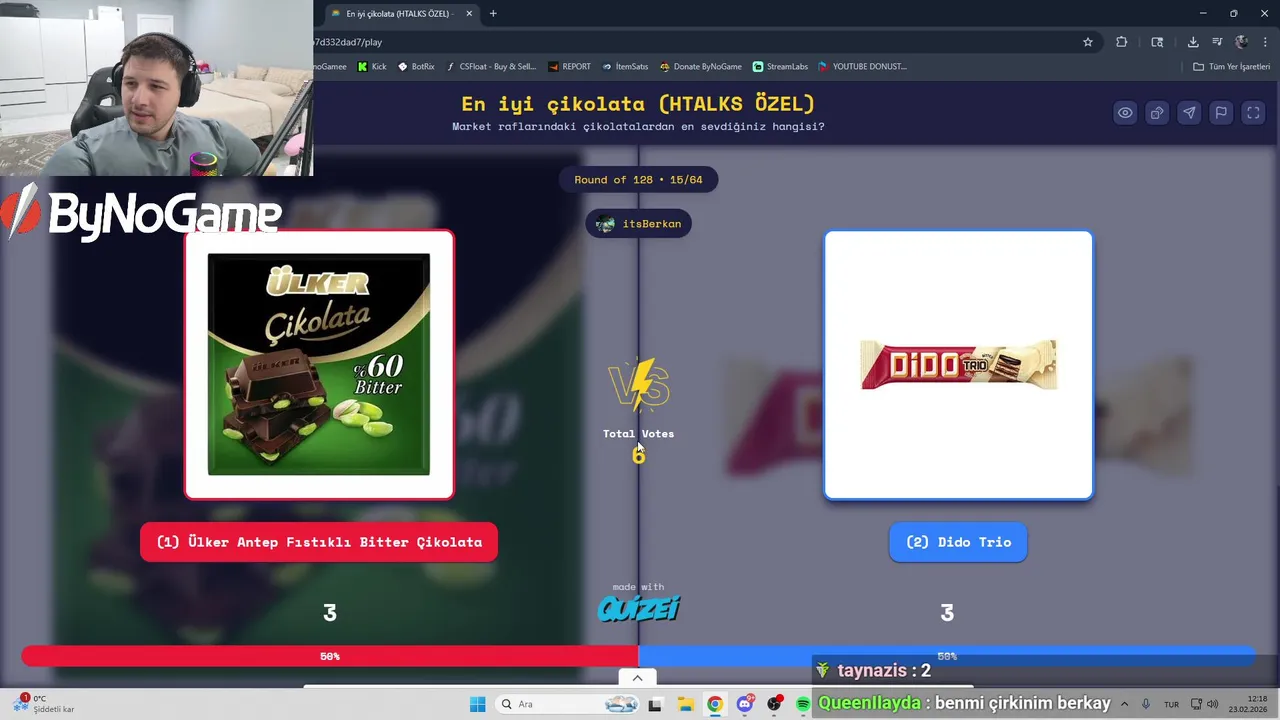Enter fullscreen with the expand icon
Image resolution: width=1280 pixels, height=720 pixels.
(x=1253, y=113)
